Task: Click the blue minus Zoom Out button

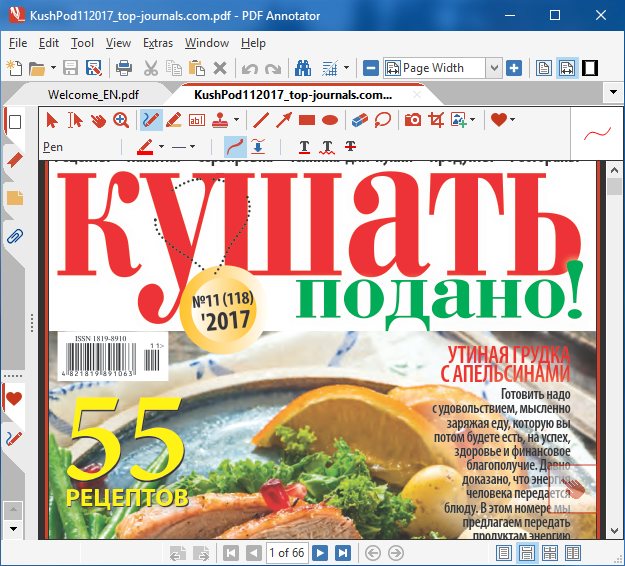Action: coord(371,68)
